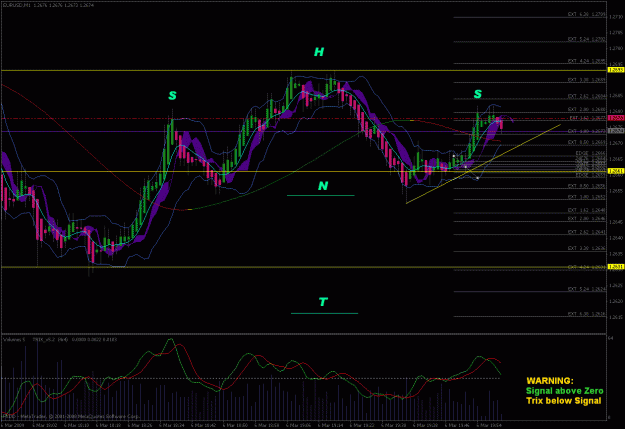Click the yellow WARNING: text
Image resolution: width=625 pixels, height=429 pixels.
pyautogui.click(x=550, y=381)
